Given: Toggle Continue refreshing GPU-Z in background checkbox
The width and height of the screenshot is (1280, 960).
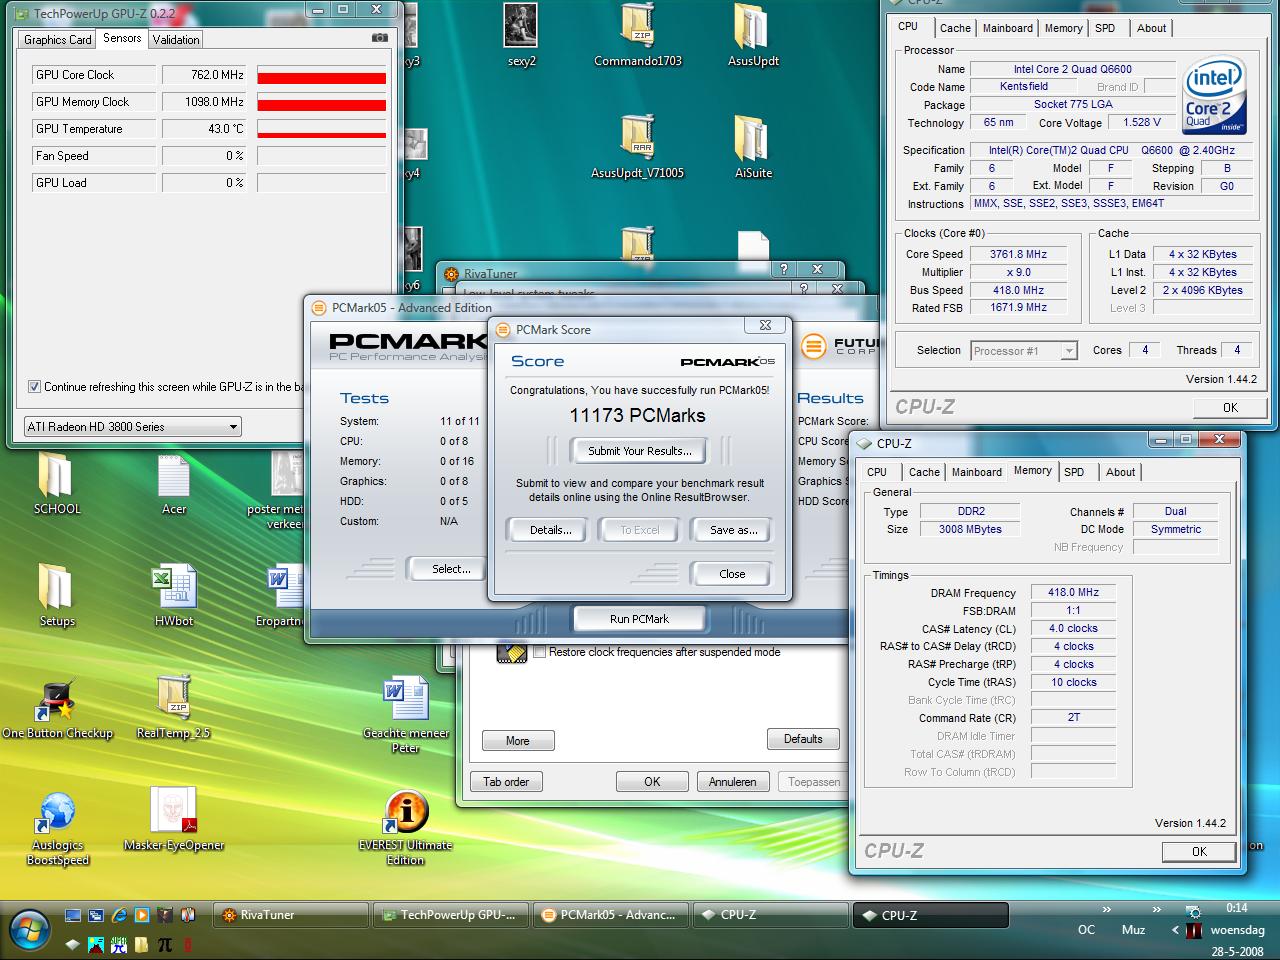Looking at the screenshot, I should (35, 386).
